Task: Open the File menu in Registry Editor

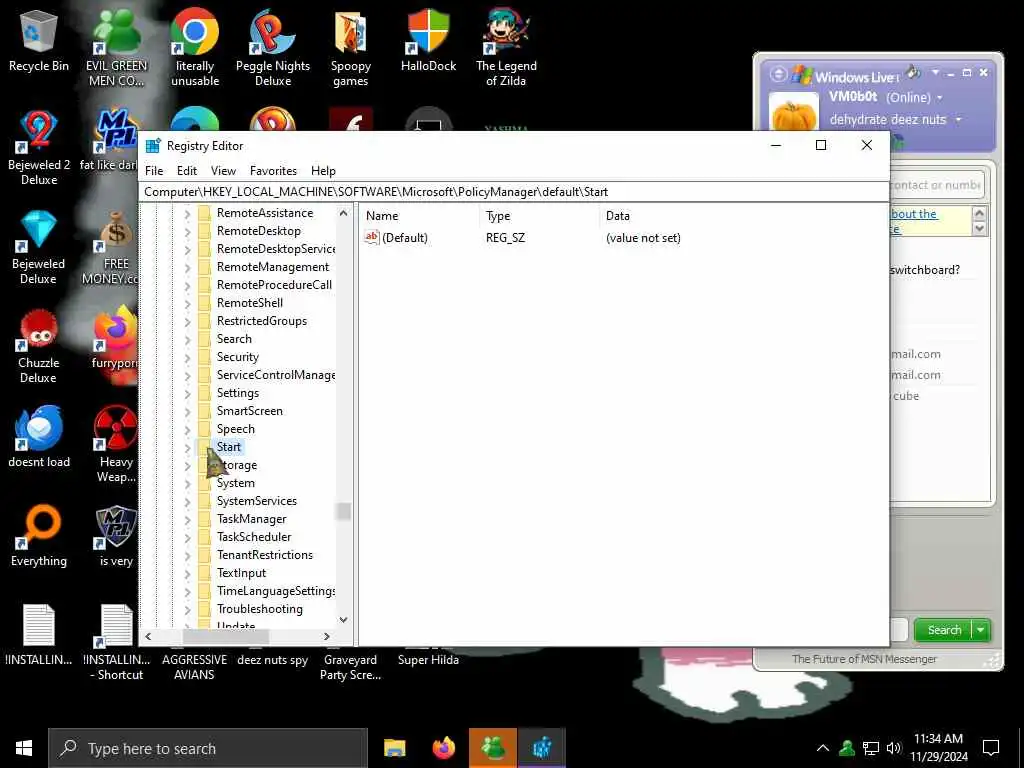Action: coord(154,170)
